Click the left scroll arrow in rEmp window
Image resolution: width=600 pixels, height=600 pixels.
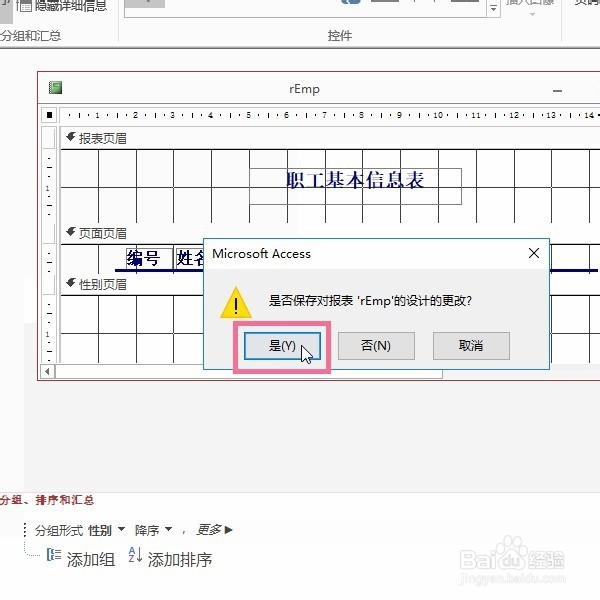tap(48, 371)
